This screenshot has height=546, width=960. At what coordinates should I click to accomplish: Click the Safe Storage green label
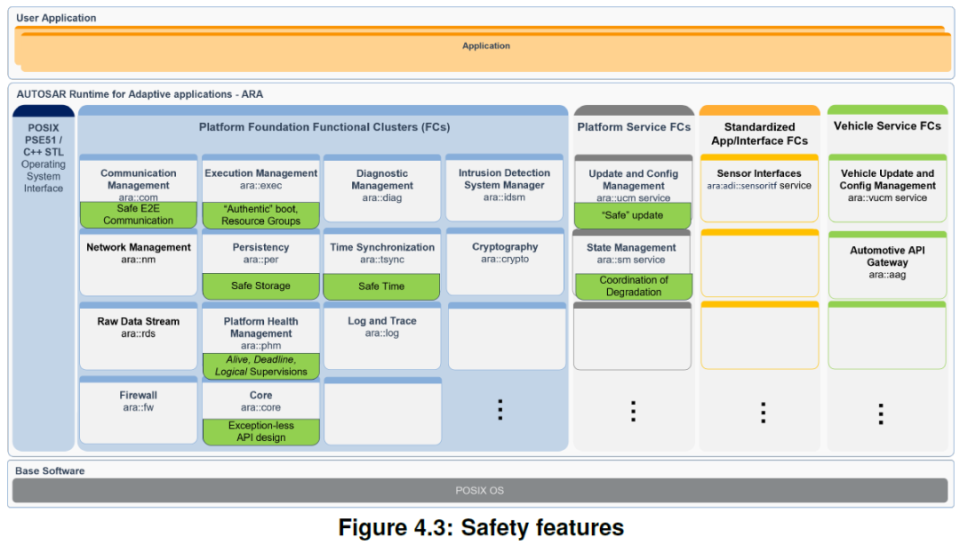pos(261,286)
